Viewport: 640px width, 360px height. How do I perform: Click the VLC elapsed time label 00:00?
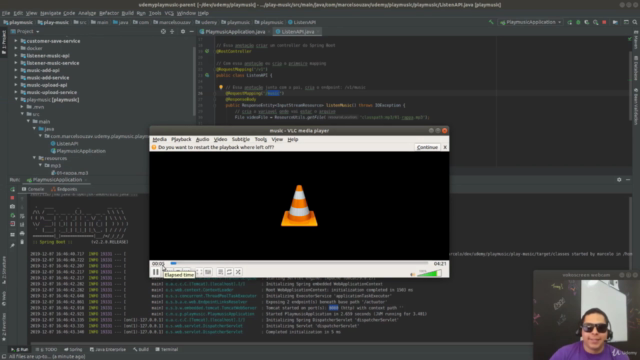point(158,264)
